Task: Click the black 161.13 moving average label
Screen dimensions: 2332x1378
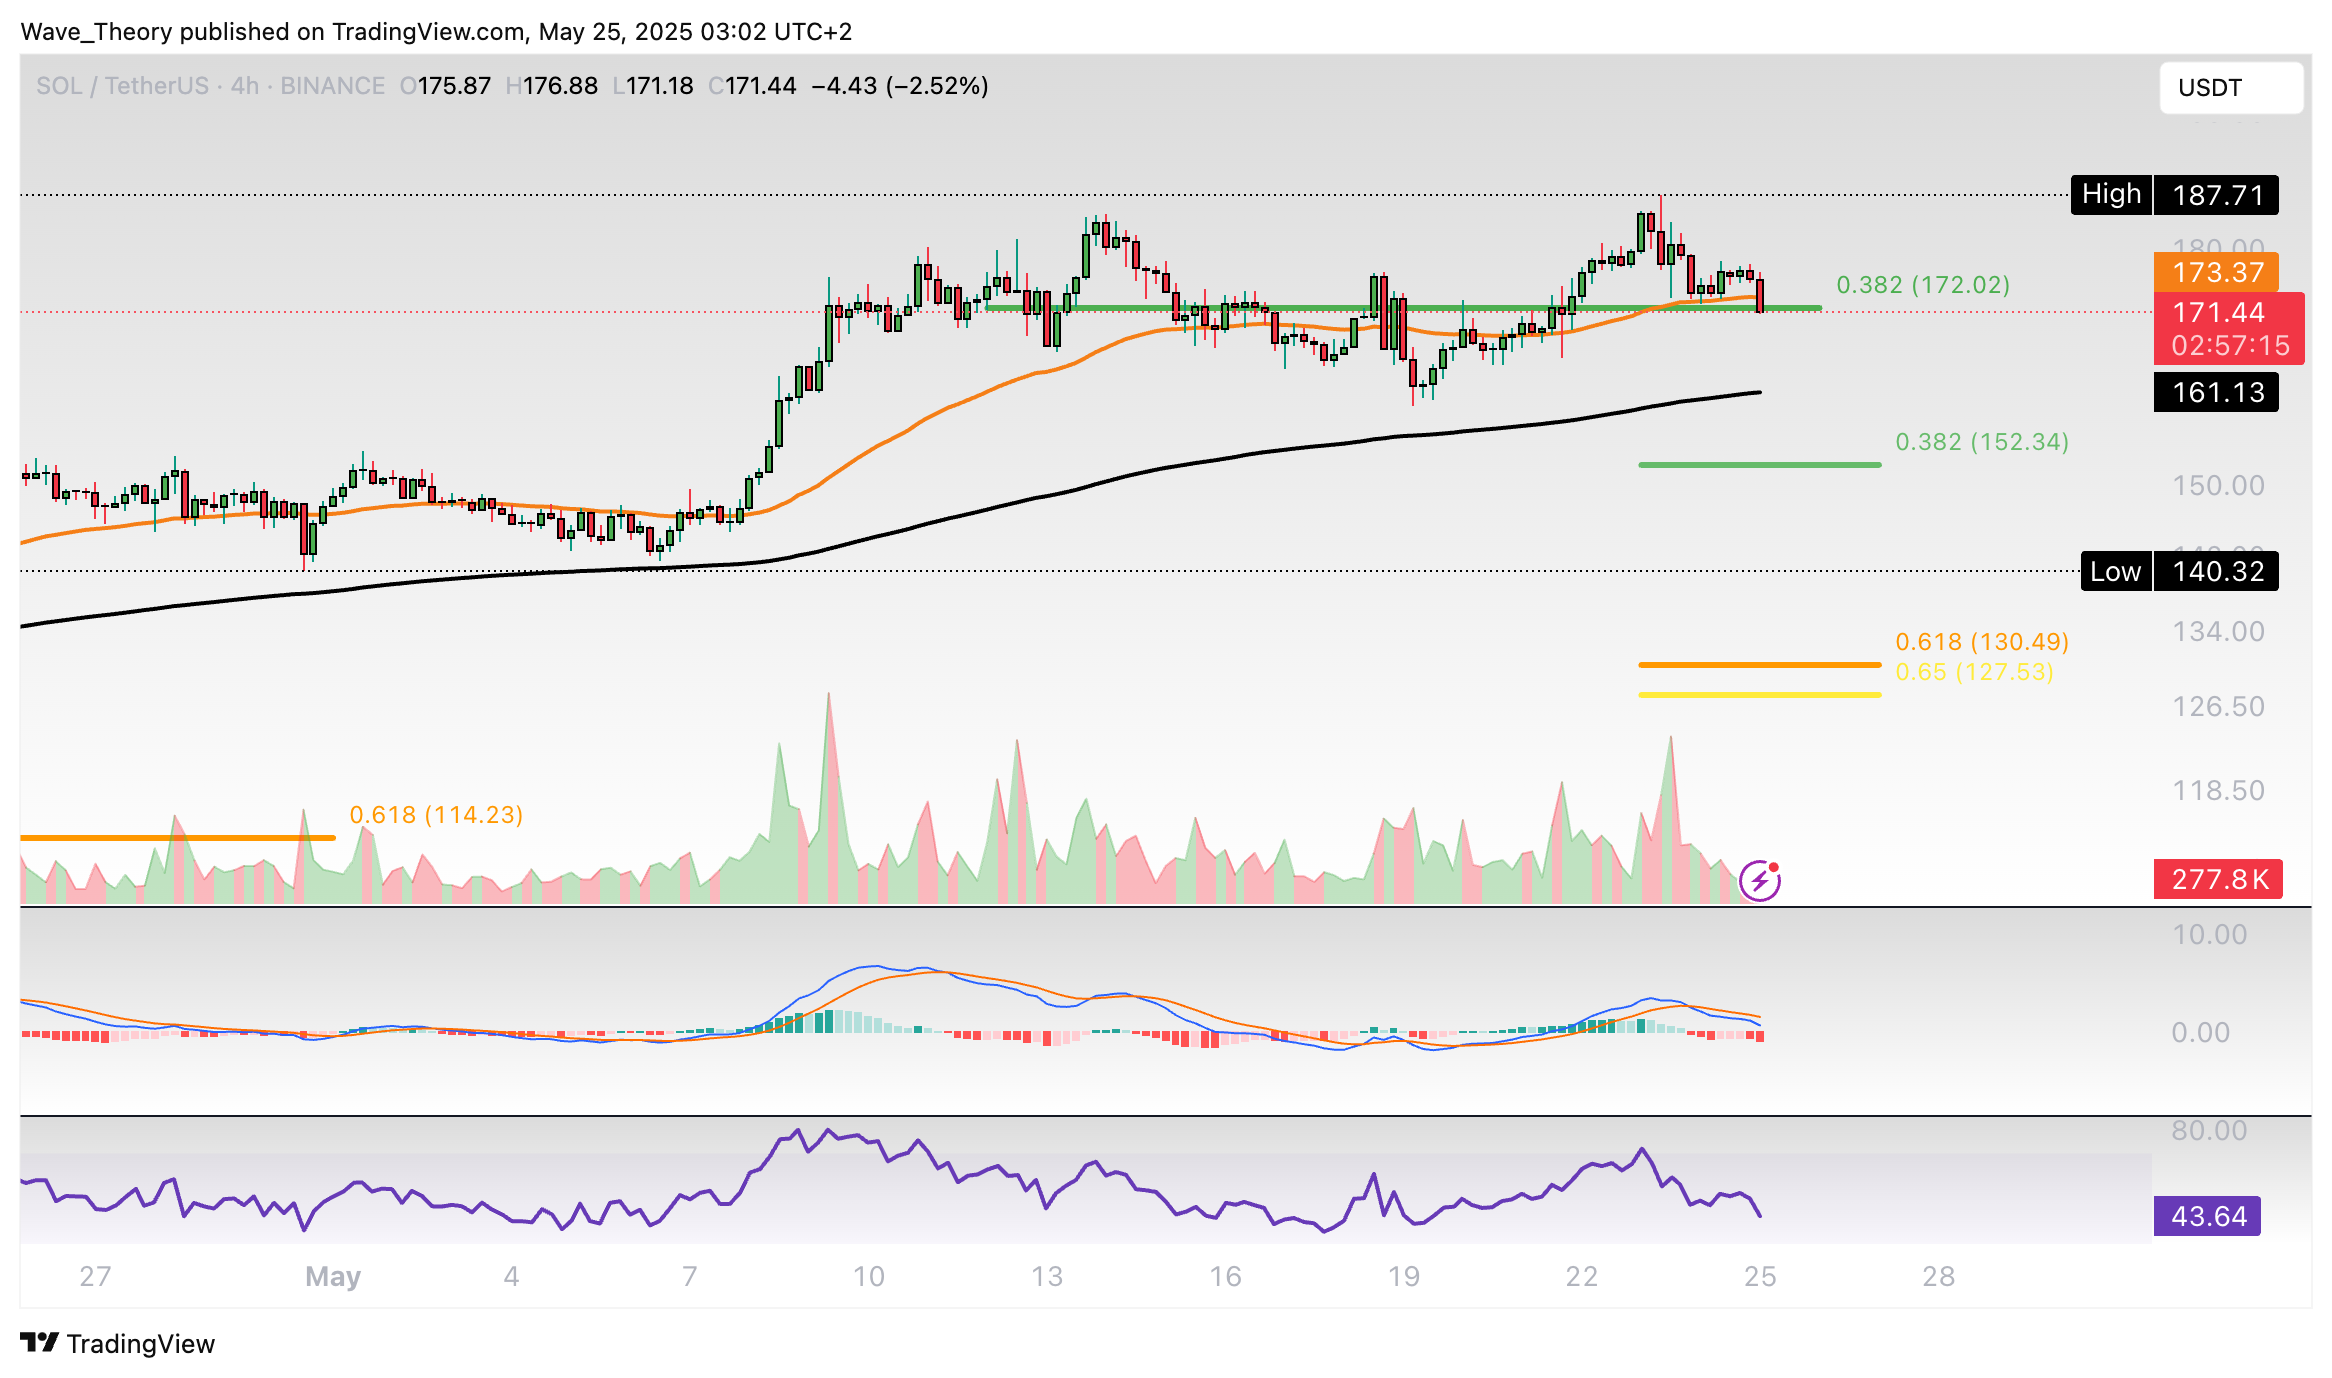Action: click(x=2216, y=392)
